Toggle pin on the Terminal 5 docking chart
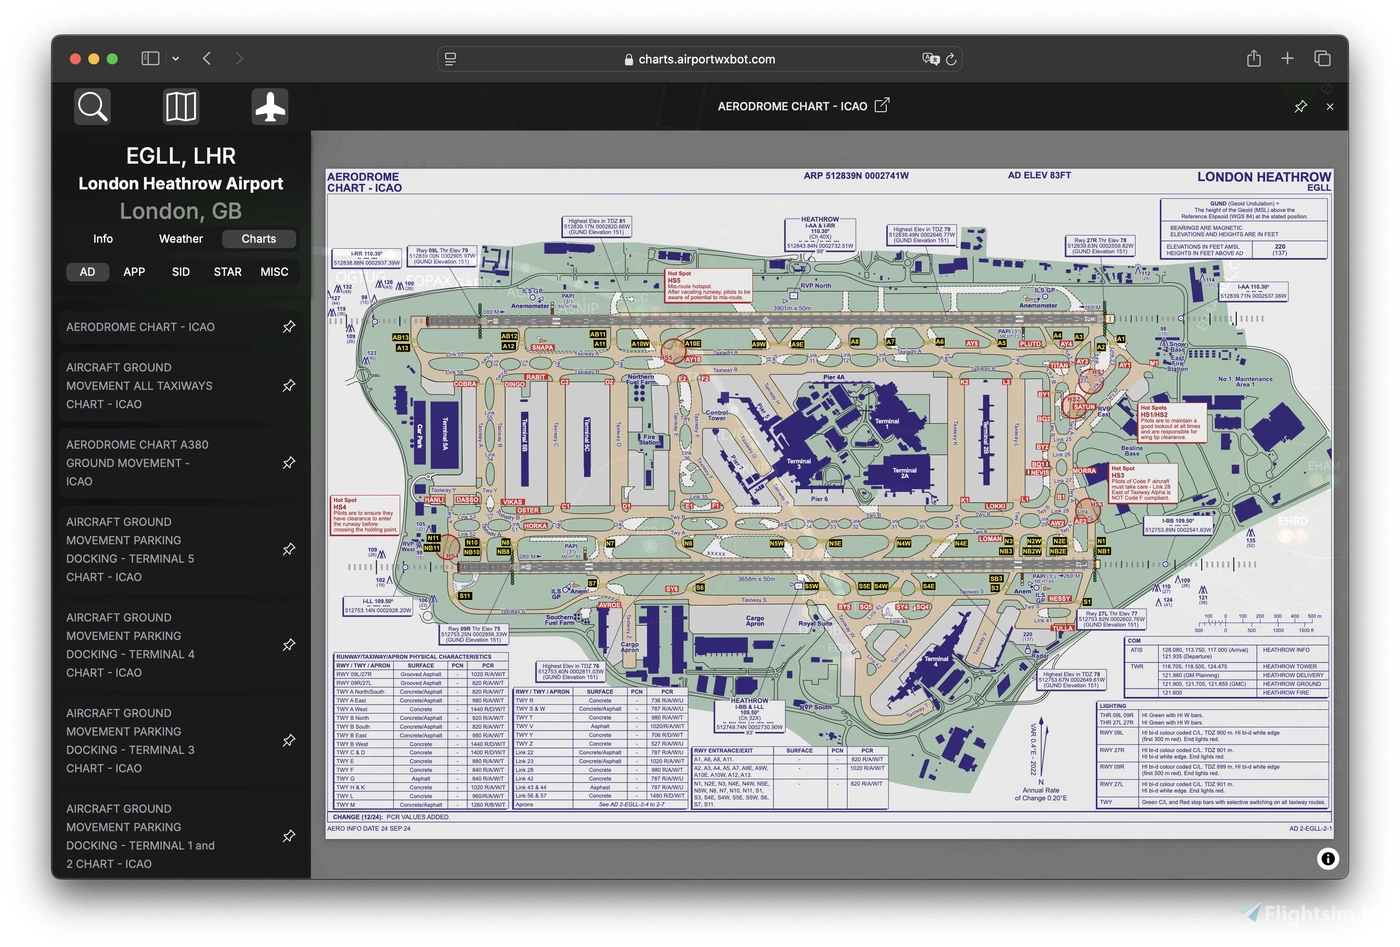The width and height of the screenshot is (1400, 947). pyautogui.click(x=288, y=549)
